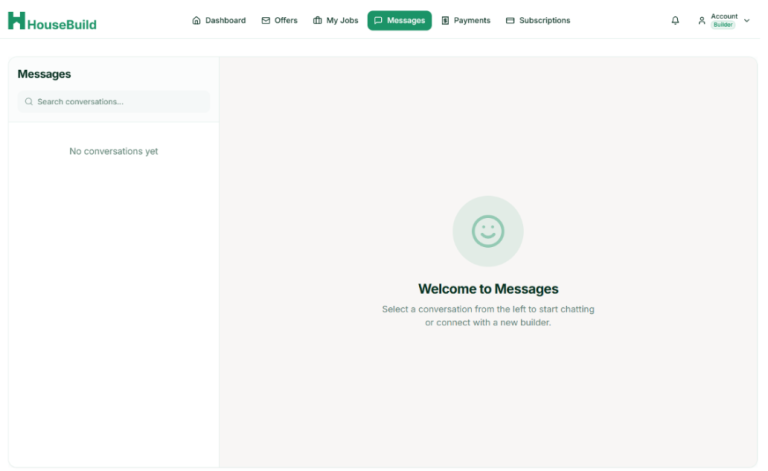768x471 pixels.
Task: Navigate to the Payments label
Action: pyautogui.click(x=472, y=20)
